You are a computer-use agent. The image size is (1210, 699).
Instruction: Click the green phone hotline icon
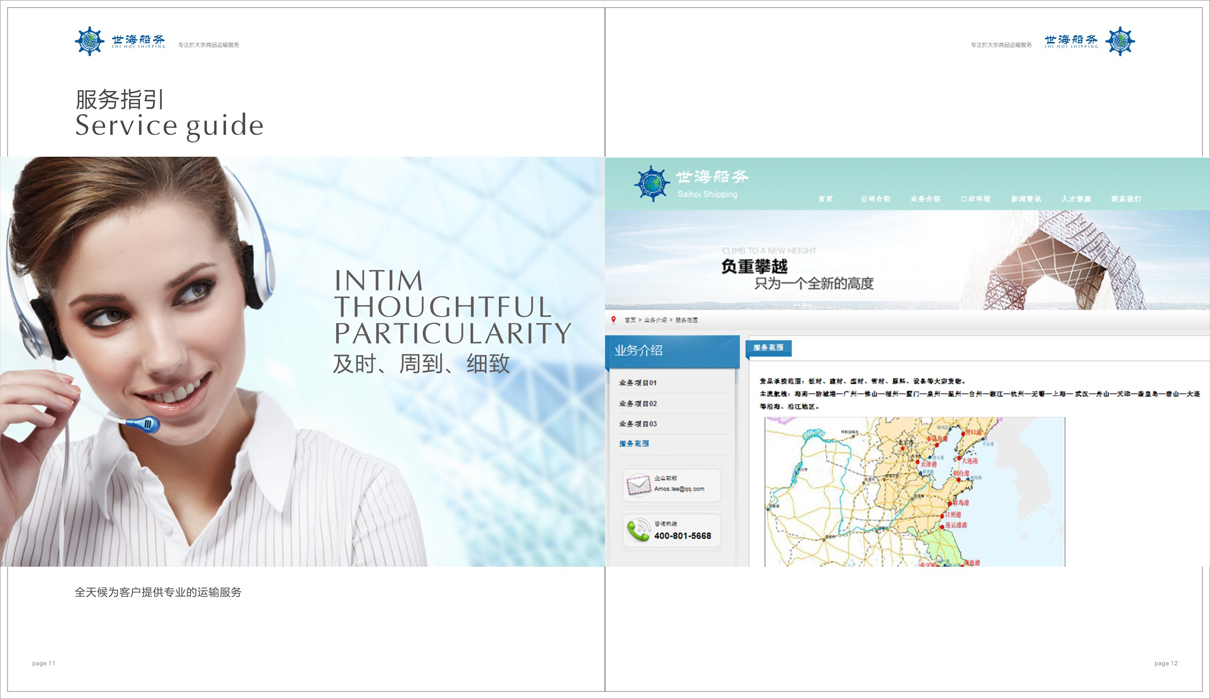[x=637, y=531]
